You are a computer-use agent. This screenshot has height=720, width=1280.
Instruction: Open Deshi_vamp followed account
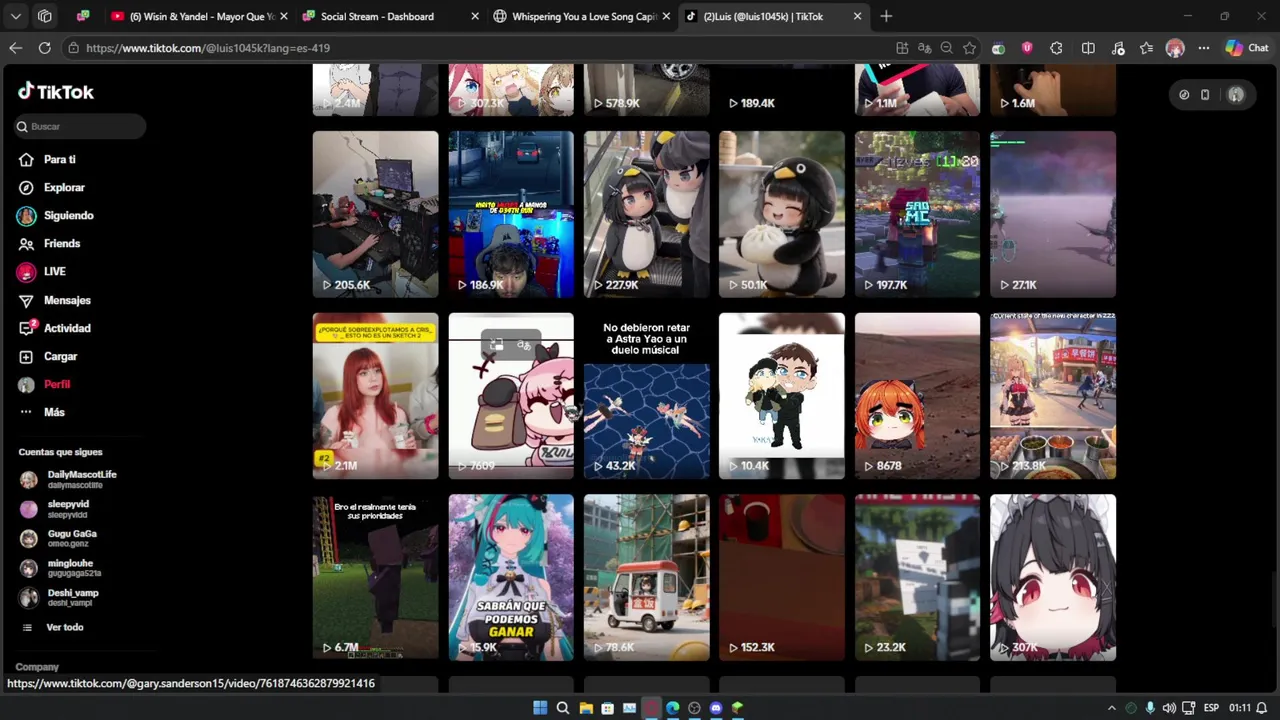pyautogui.click(x=73, y=597)
